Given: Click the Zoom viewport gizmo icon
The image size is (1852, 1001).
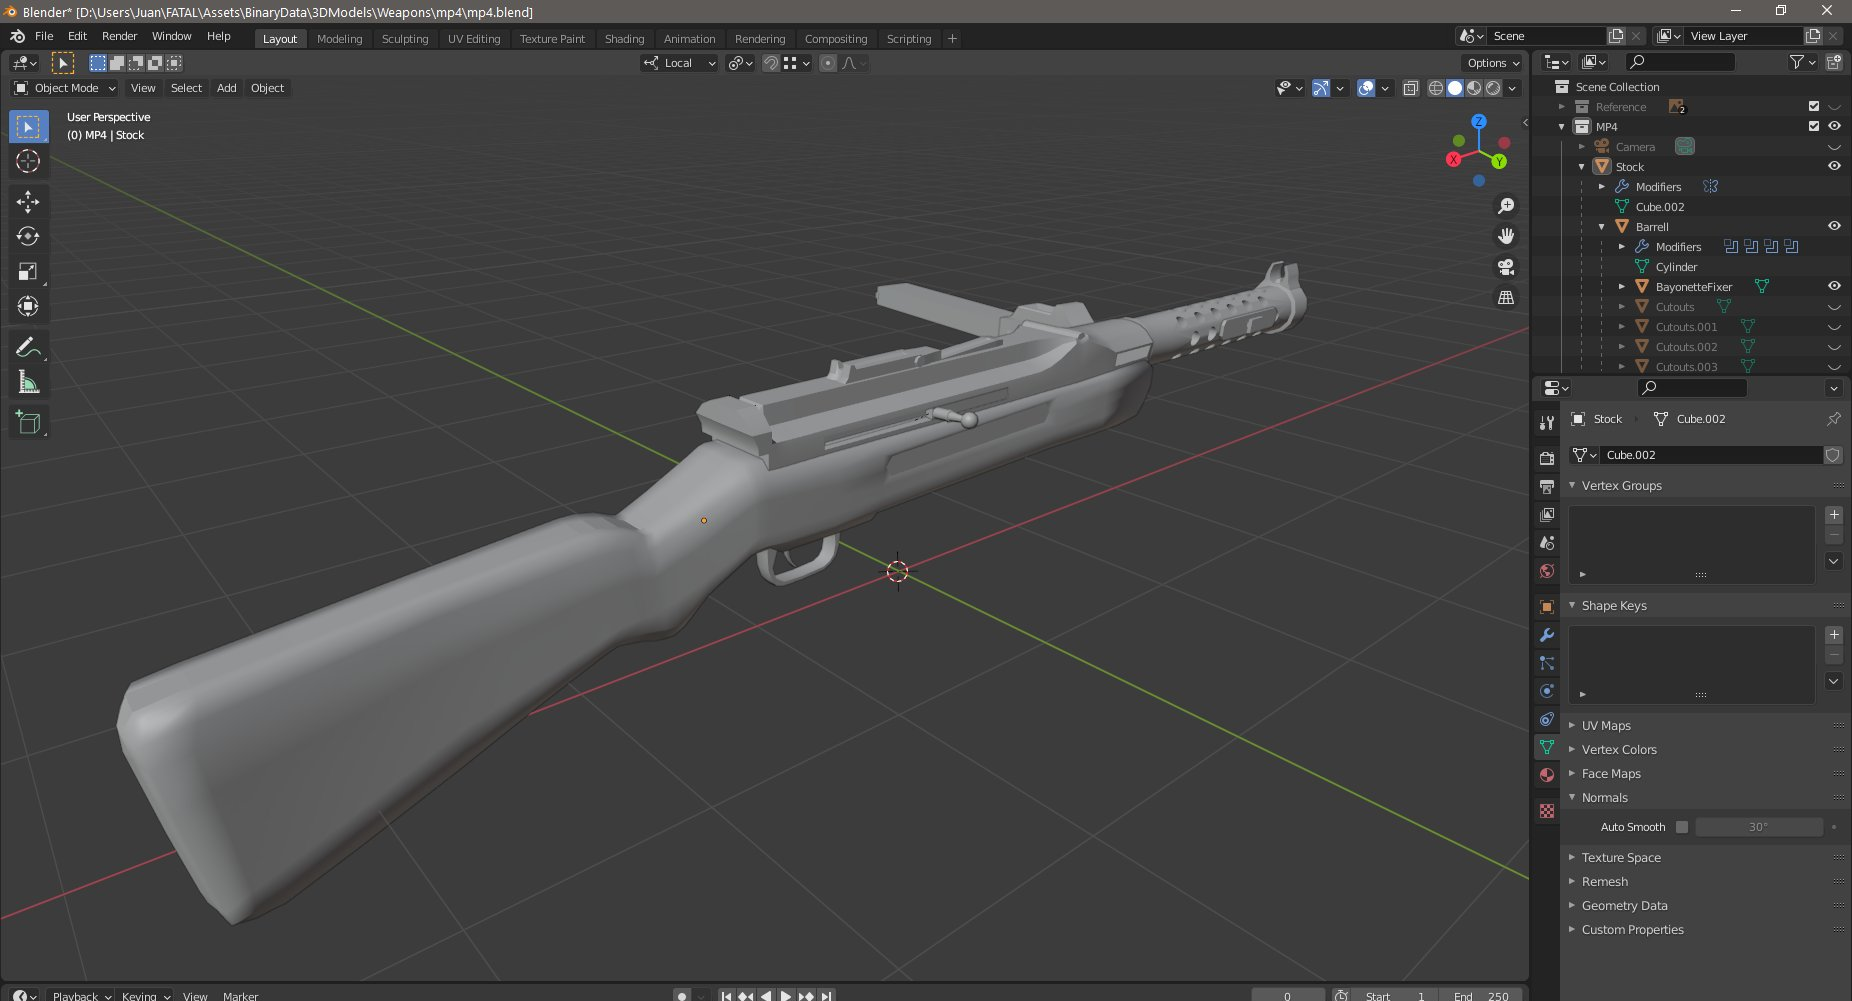Looking at the screenshot, I should point(1506,206).
